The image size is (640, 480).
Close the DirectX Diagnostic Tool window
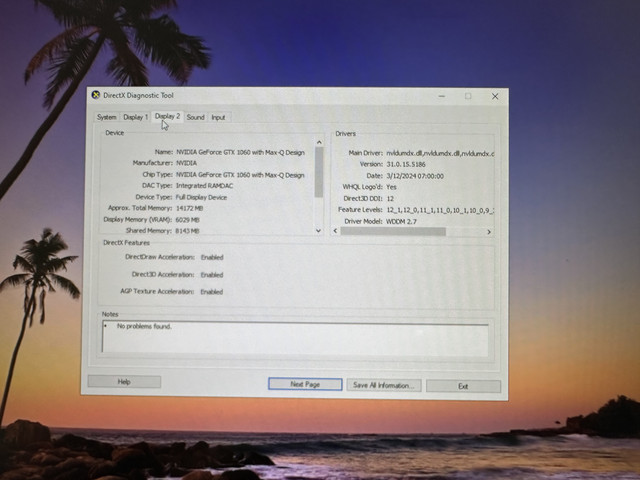coord(495,96)
